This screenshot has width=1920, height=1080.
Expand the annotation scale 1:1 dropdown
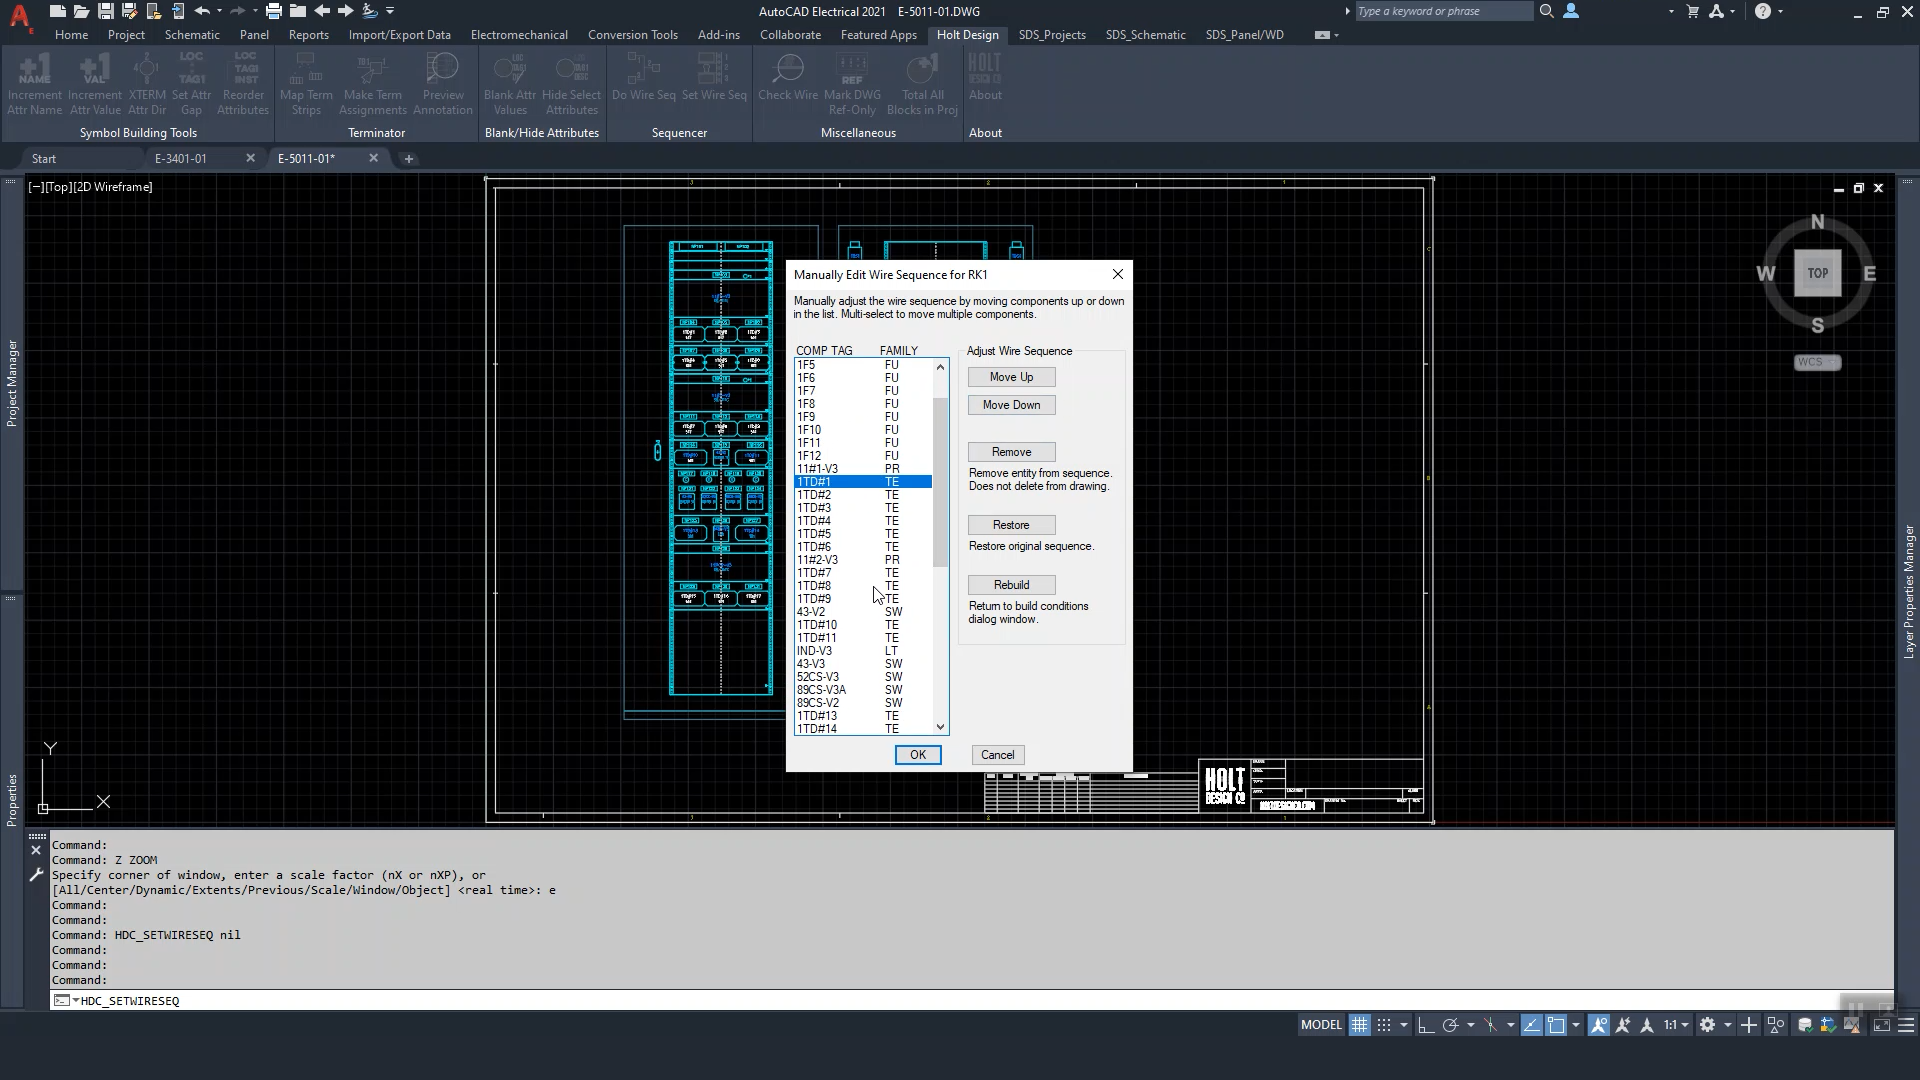tap(1676, 1025)
